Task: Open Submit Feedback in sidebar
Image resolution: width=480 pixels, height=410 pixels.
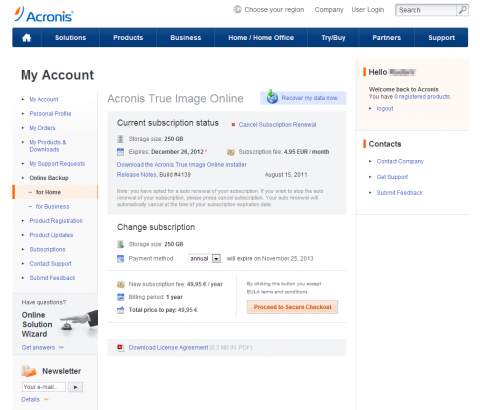Action: click(52, 278)
